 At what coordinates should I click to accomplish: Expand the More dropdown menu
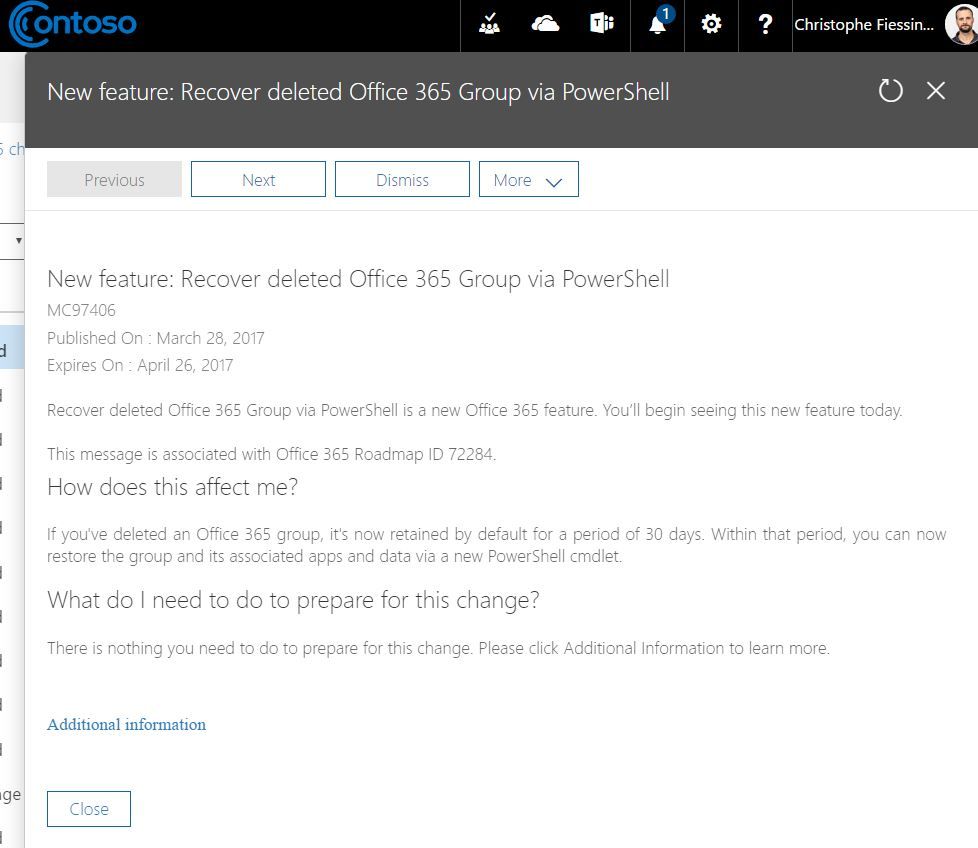(529, 180)
